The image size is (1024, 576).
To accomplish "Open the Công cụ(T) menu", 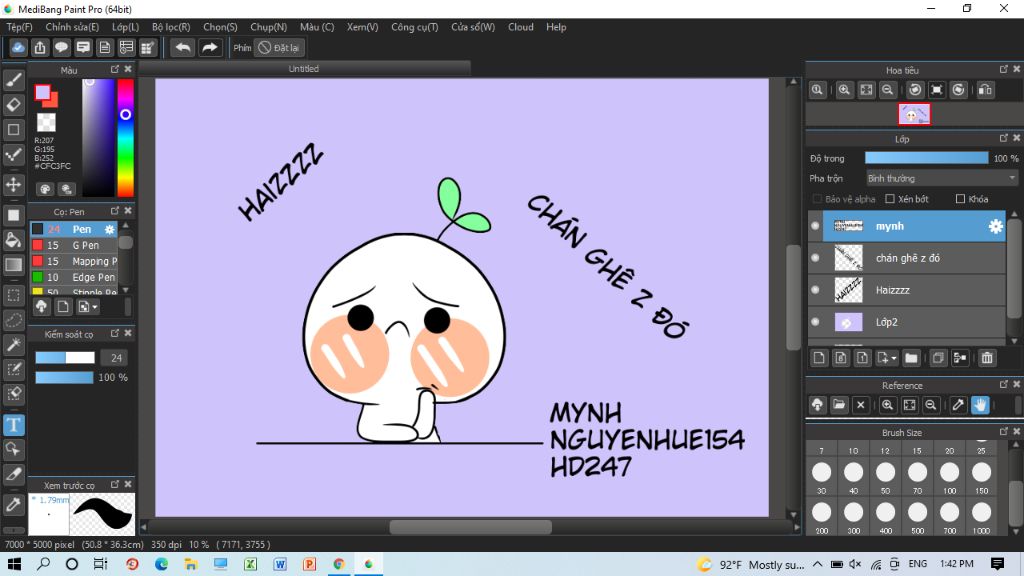I will tap(415, 27).
